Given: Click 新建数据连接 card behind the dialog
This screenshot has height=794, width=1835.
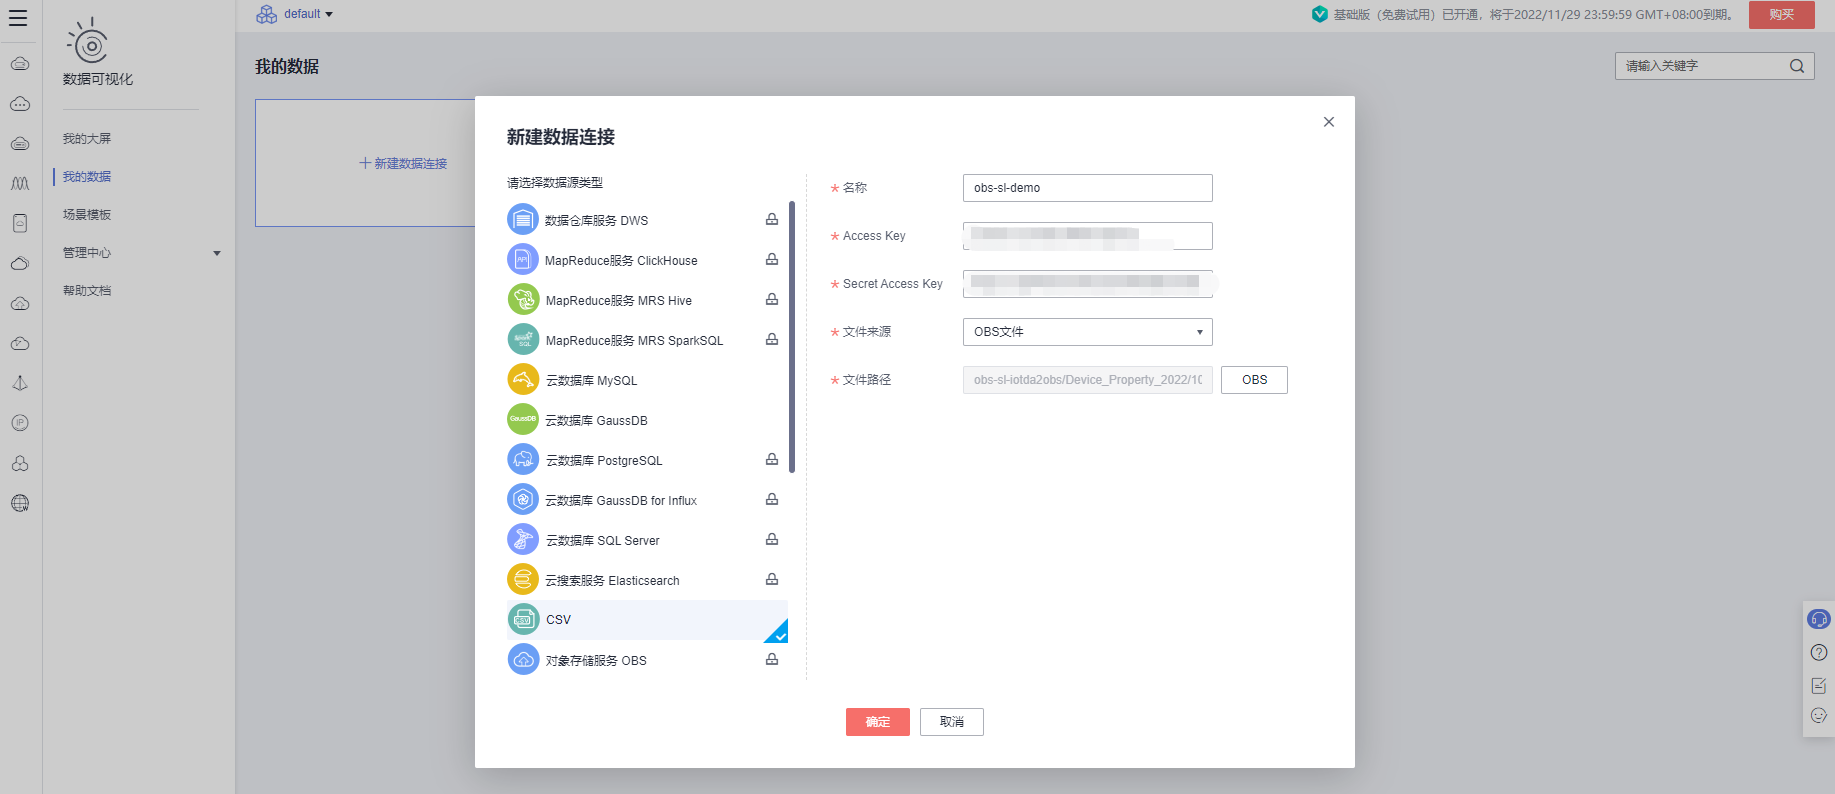Looking at the screenshot, I should (x=403, y=163).
